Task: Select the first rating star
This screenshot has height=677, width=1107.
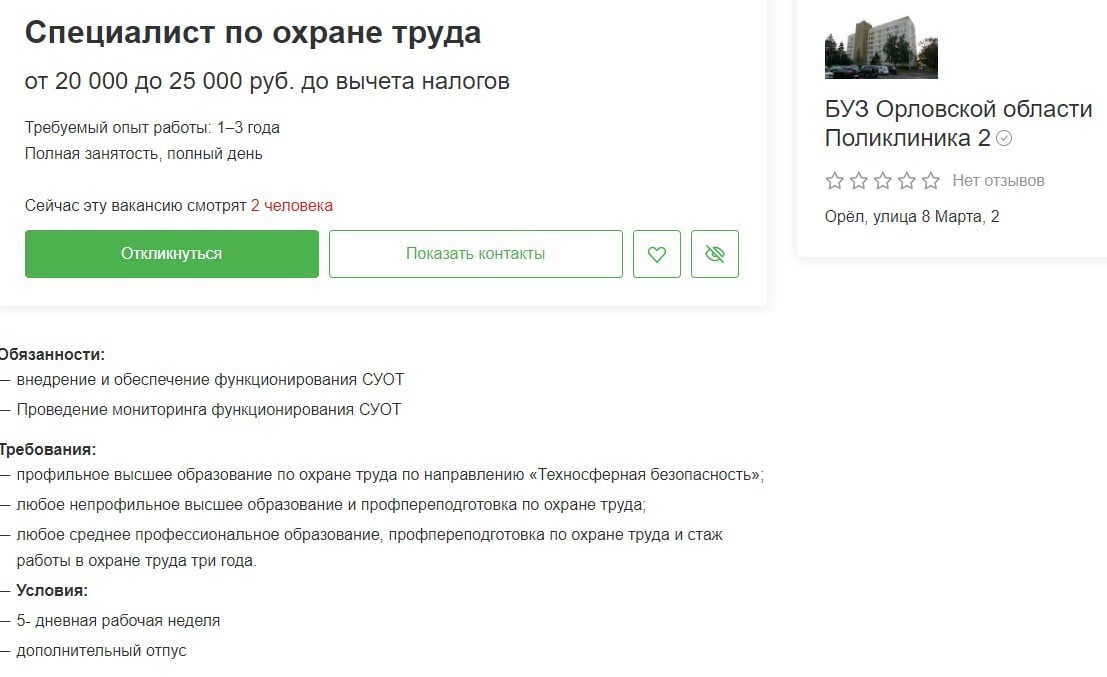Action: click(x=834, y=181)
